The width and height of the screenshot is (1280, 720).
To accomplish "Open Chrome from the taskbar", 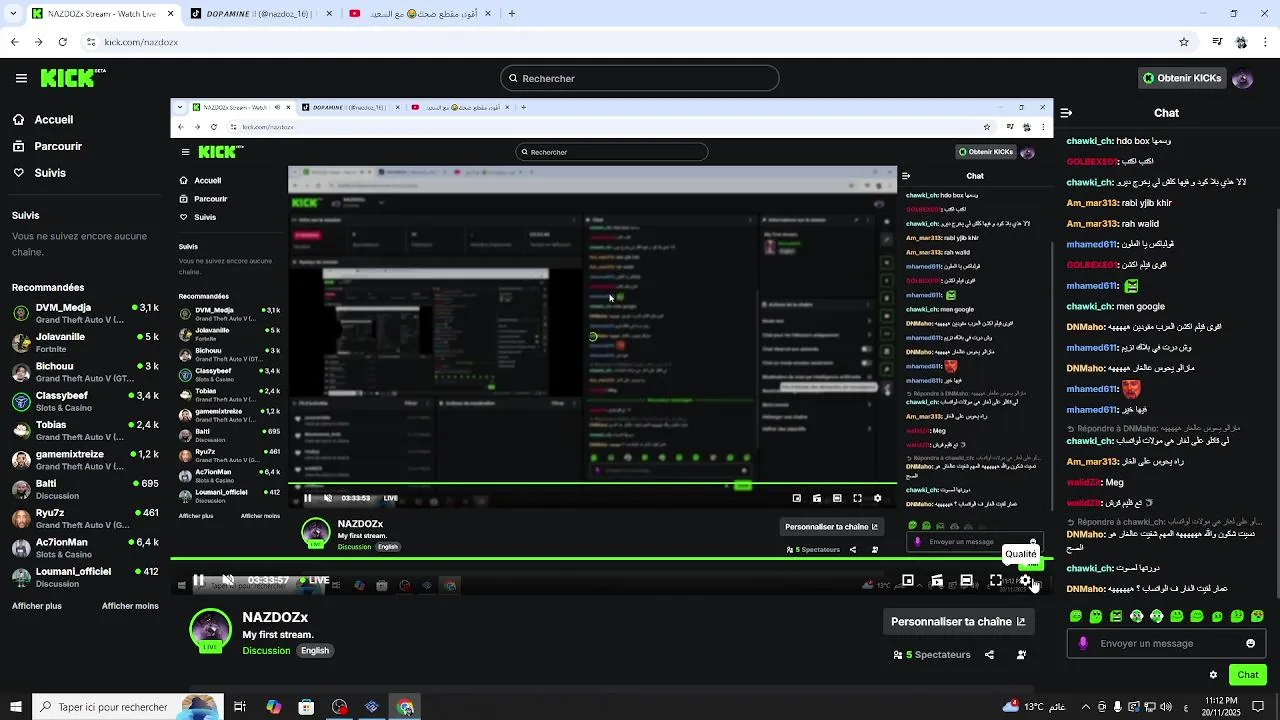I will (405, 707).
